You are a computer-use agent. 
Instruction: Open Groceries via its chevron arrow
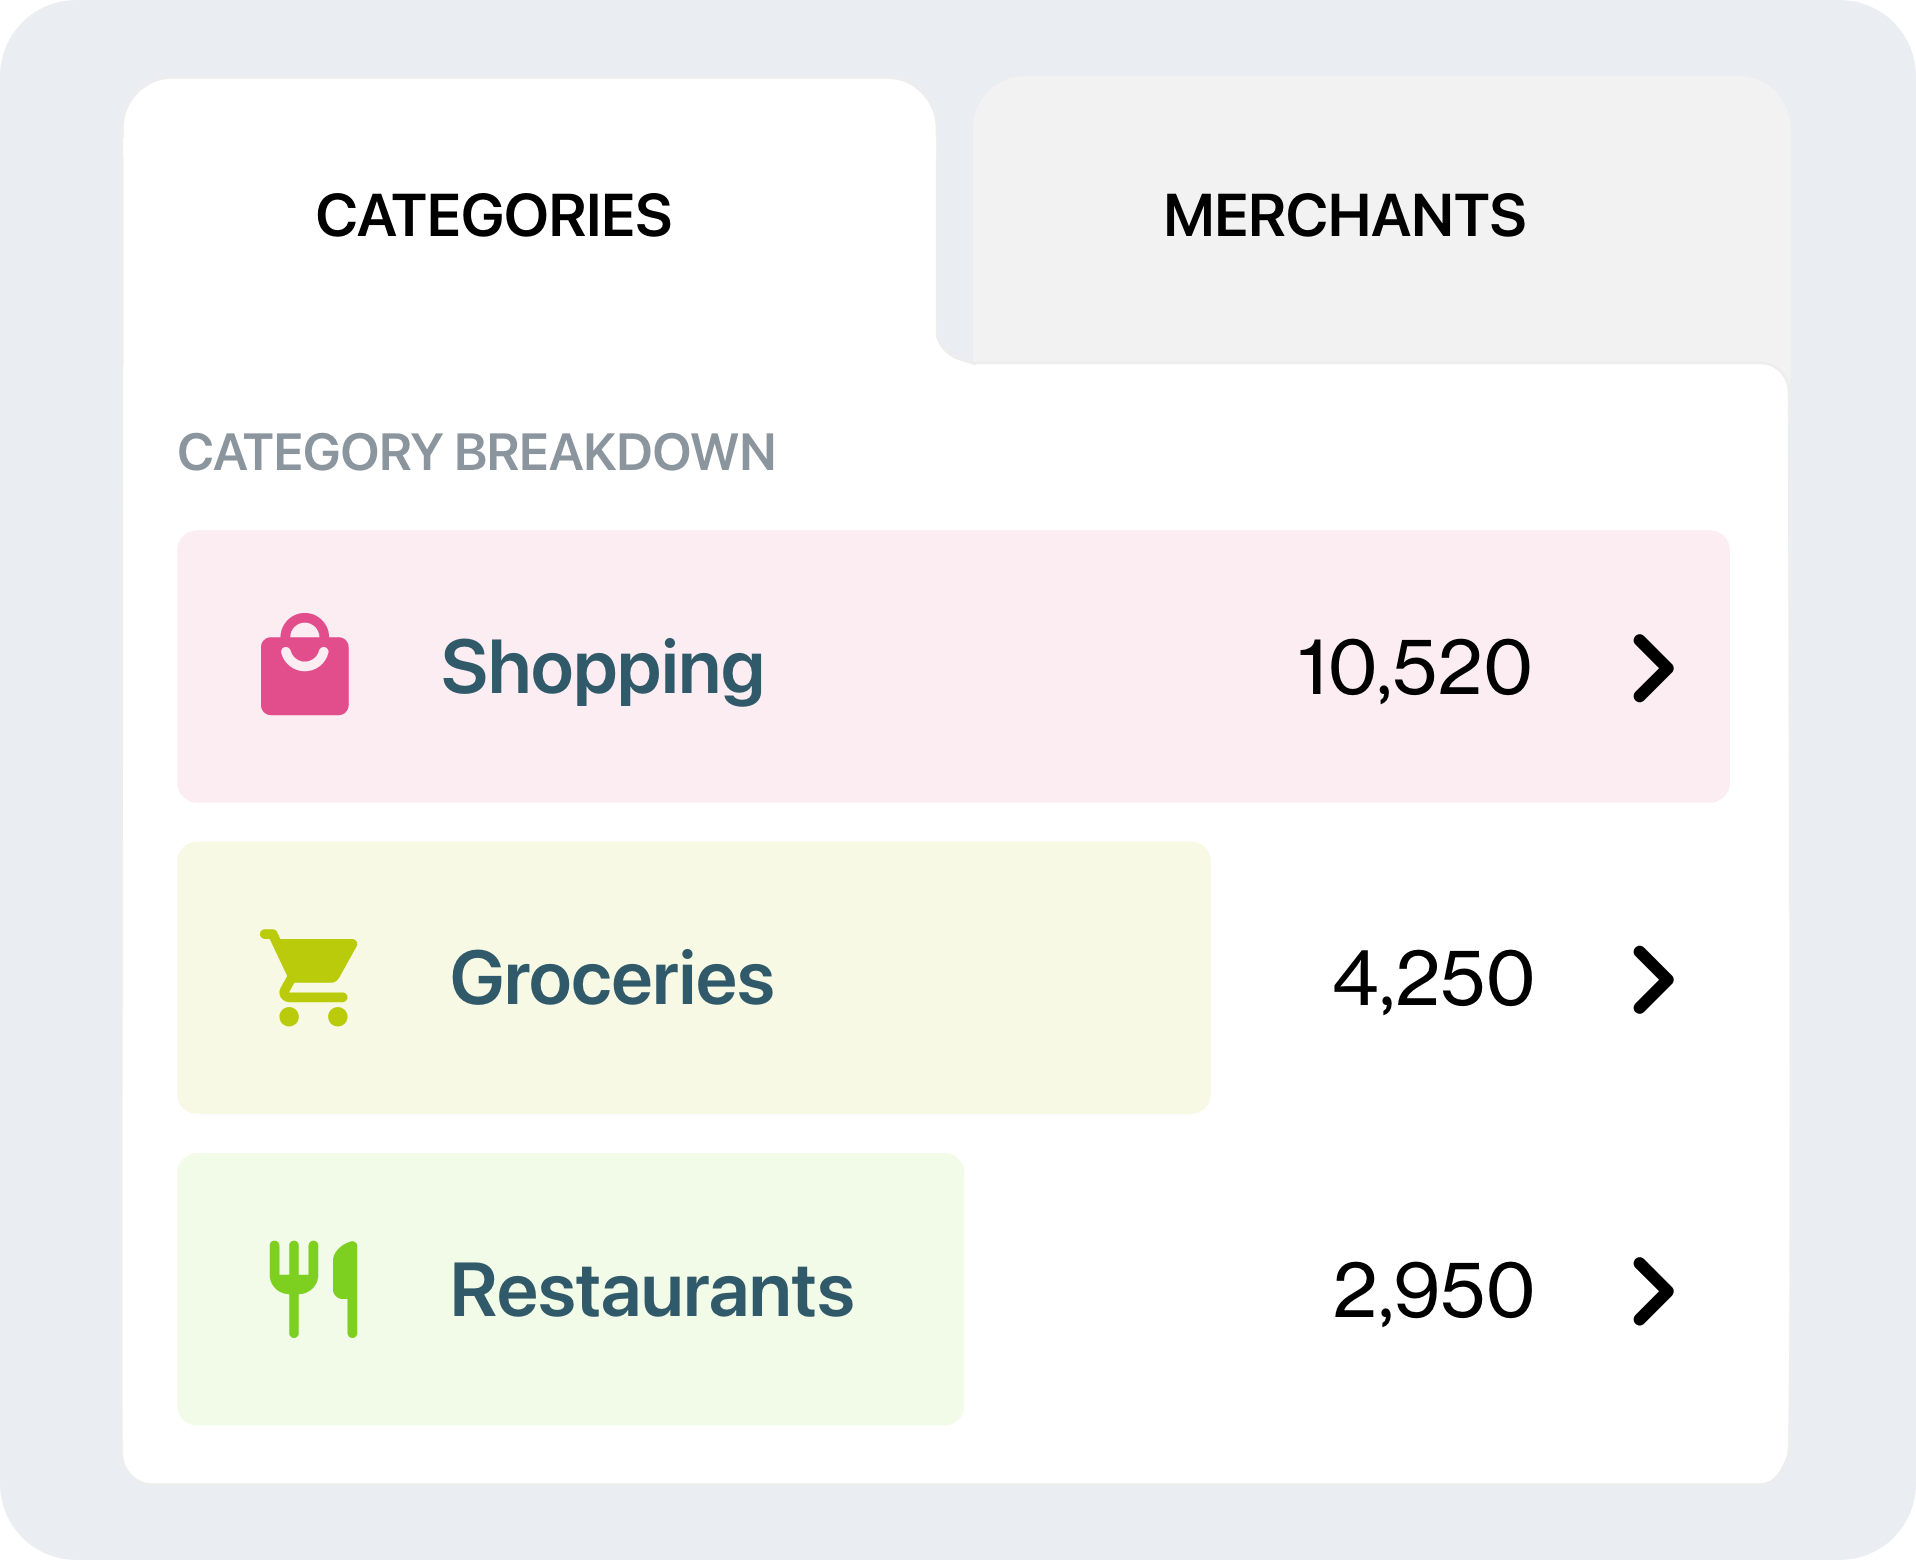1655,980
